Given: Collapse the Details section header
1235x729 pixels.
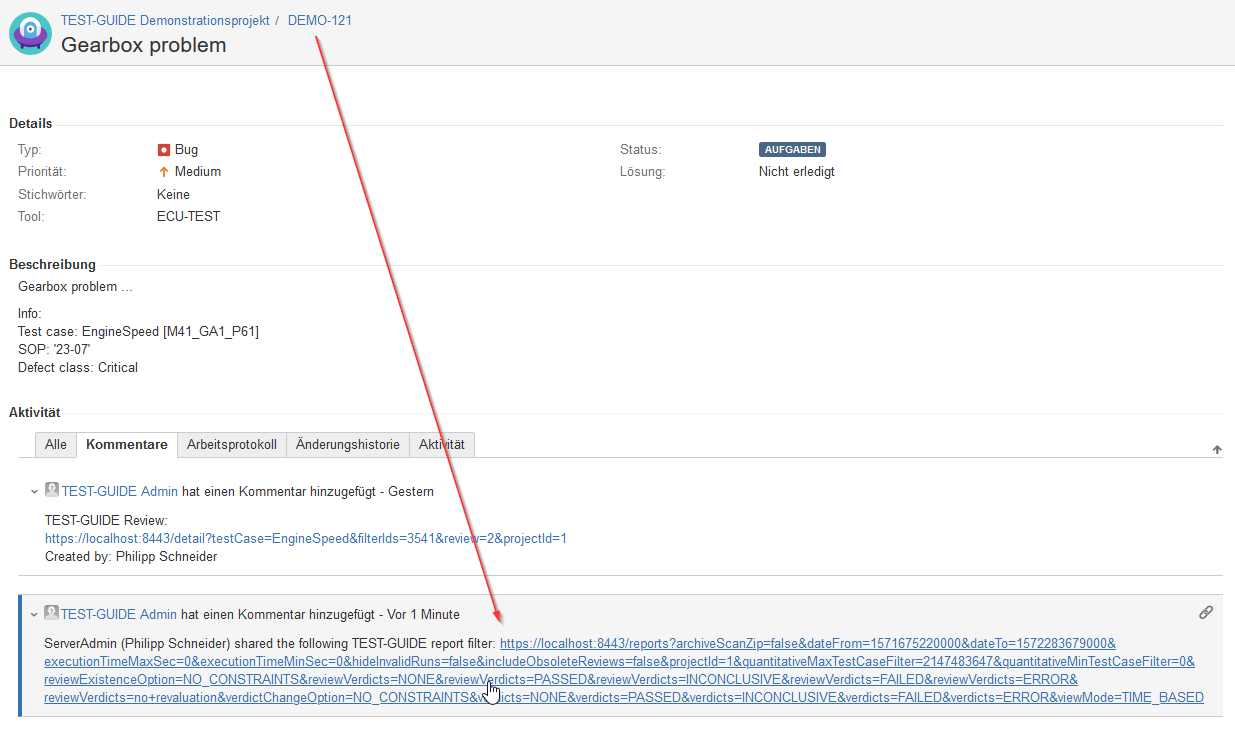Looking at the screenshot, I should [x=31, y=123].
